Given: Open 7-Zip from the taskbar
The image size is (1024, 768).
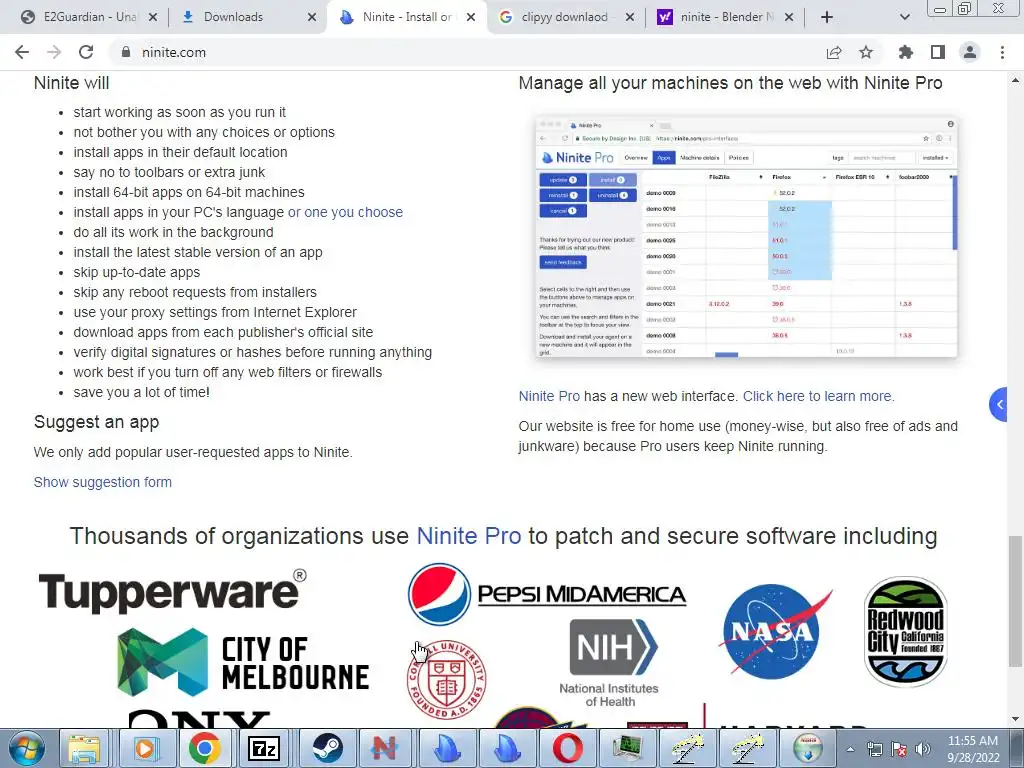Looking at the screenshot, I should [264, 748].
